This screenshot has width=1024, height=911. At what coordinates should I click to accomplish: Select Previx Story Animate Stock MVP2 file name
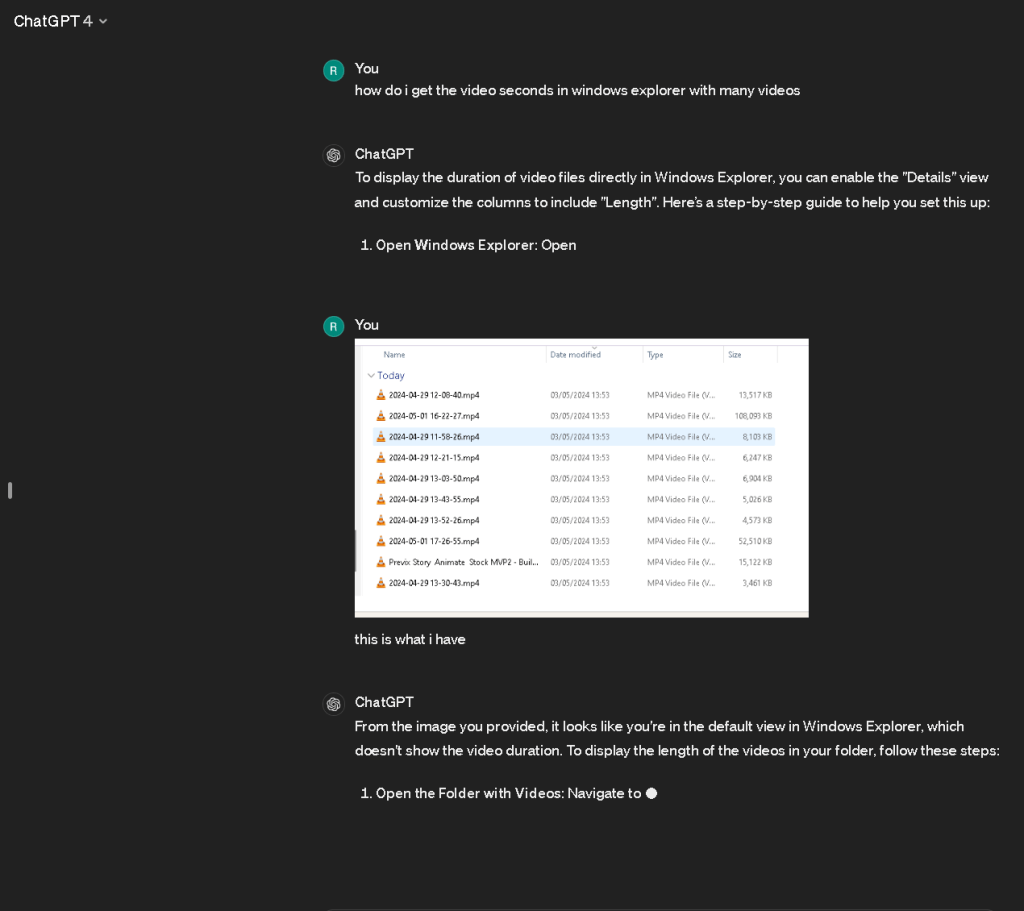[x=463, y=562]
